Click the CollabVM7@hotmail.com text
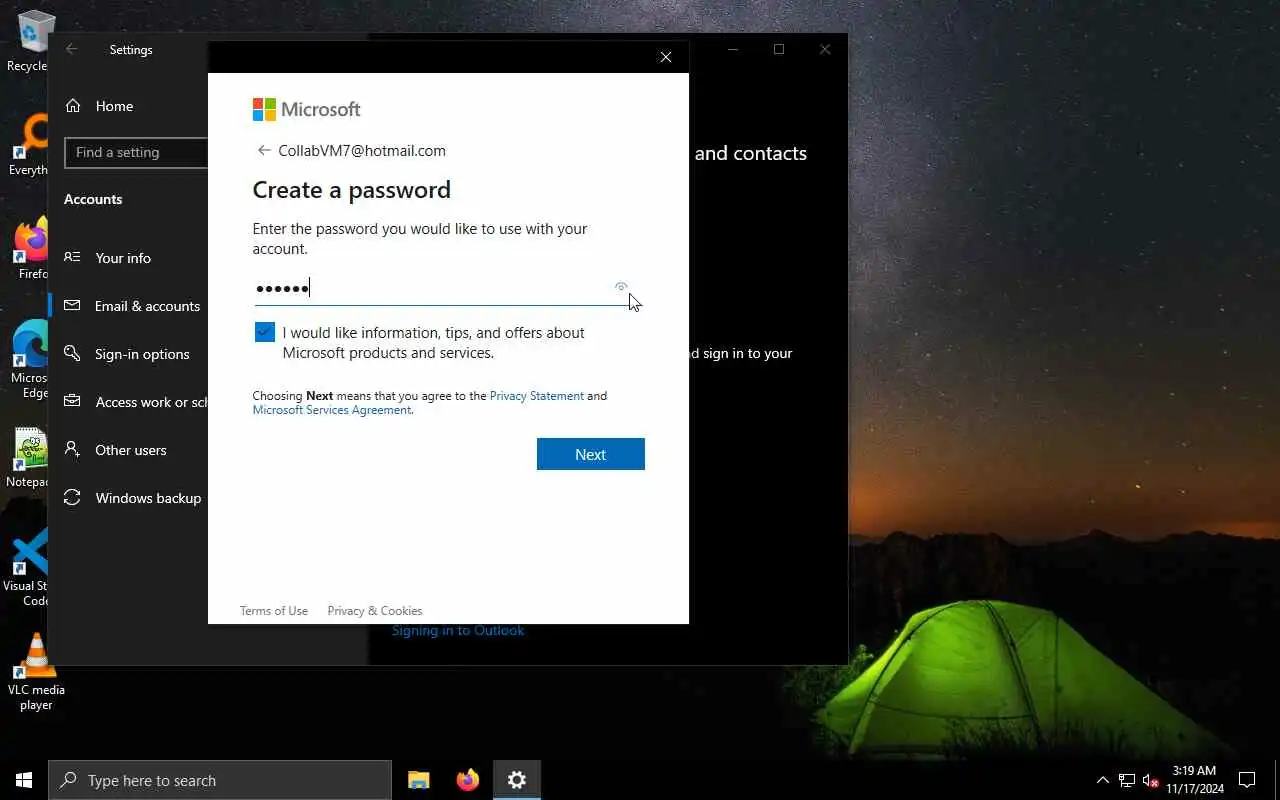Viewport: 1280px width, 800px height. 362,151
